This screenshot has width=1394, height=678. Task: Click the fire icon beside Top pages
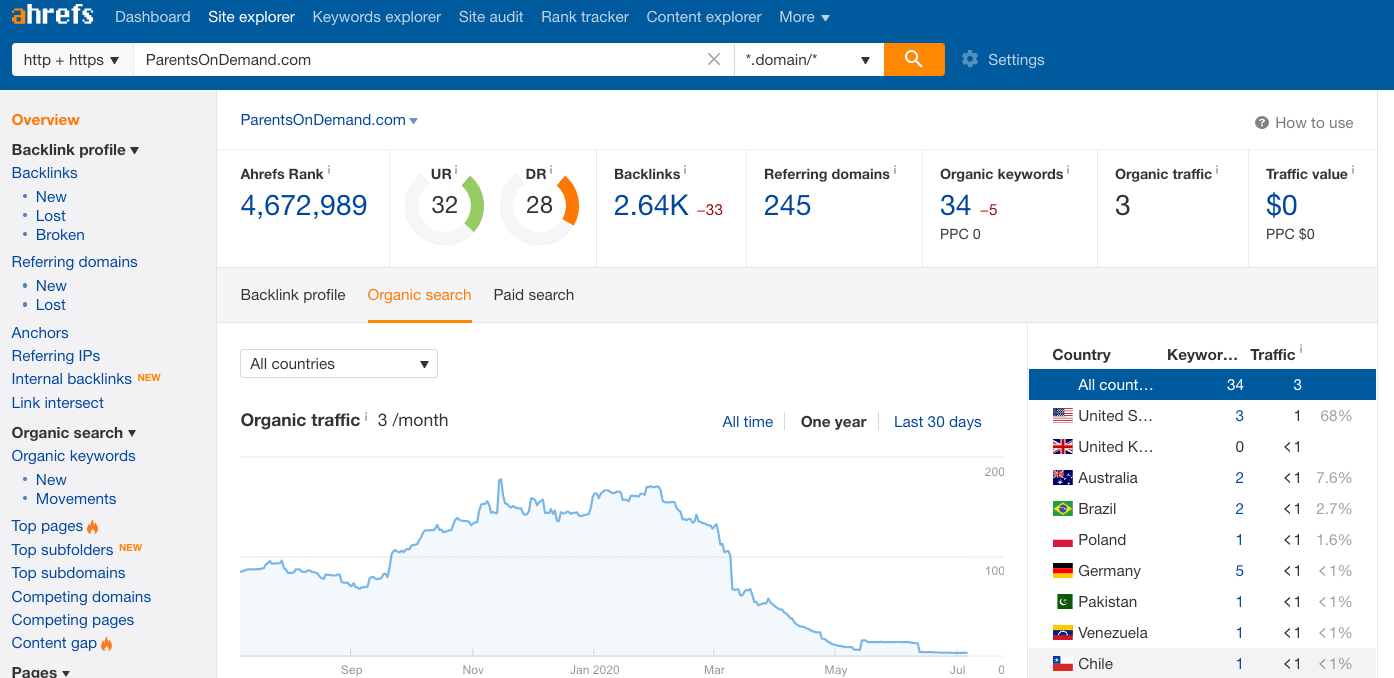pos(93,526)
